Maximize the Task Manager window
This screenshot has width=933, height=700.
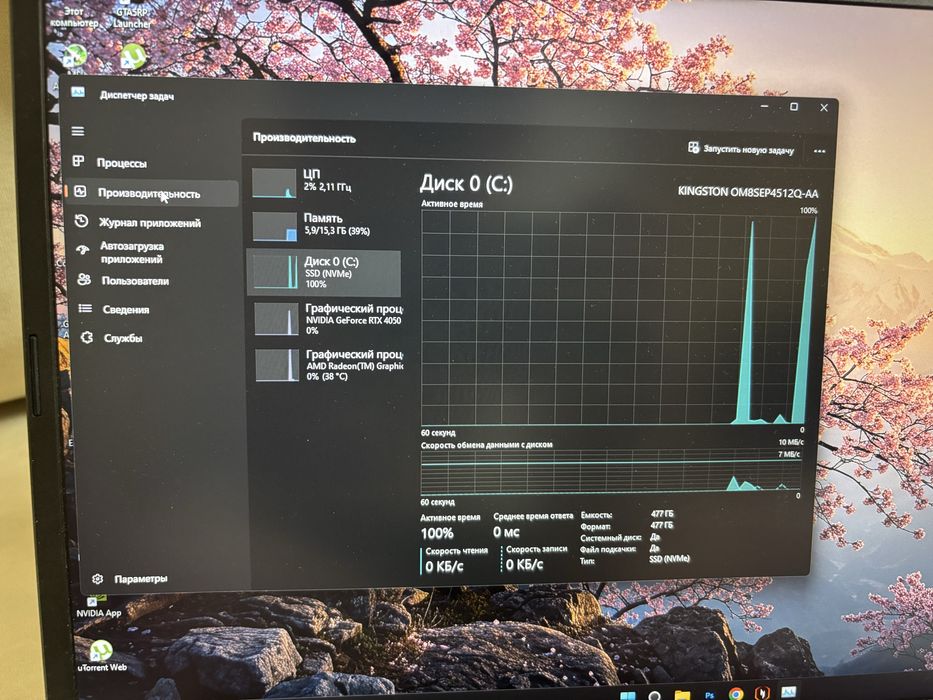click(794, 107)
